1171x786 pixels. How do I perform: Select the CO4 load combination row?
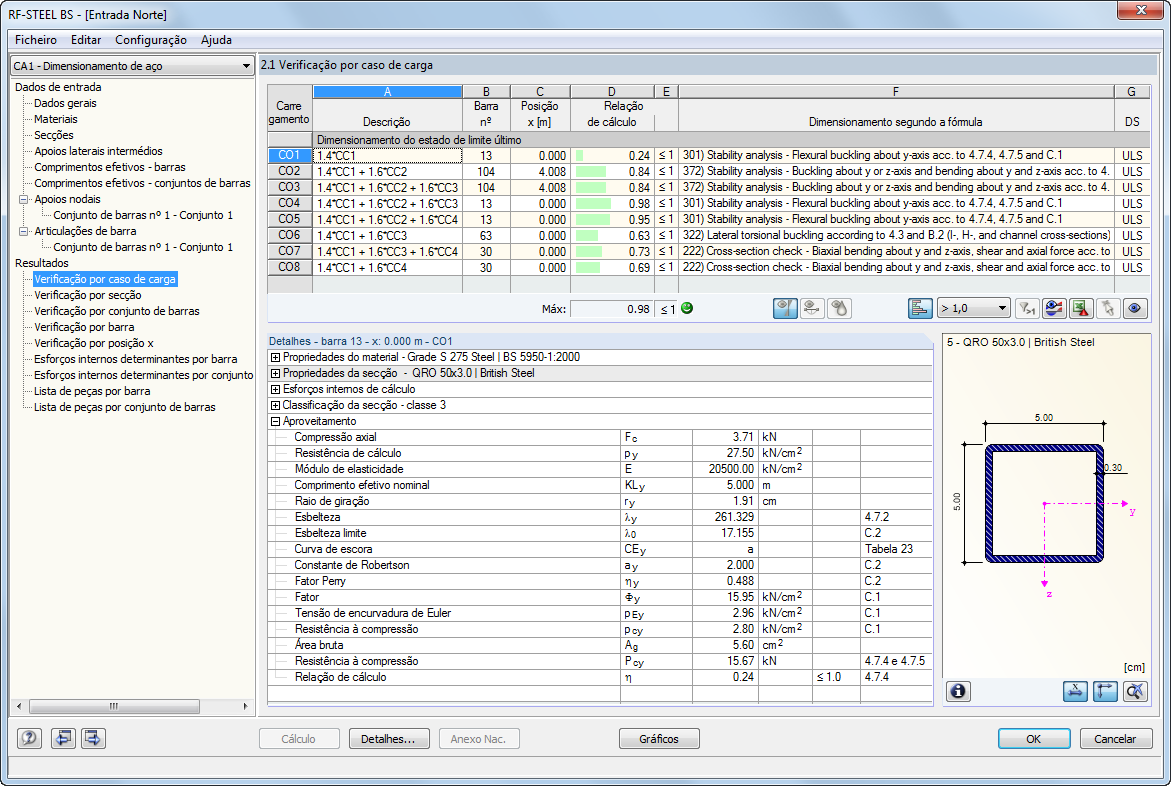708,203
